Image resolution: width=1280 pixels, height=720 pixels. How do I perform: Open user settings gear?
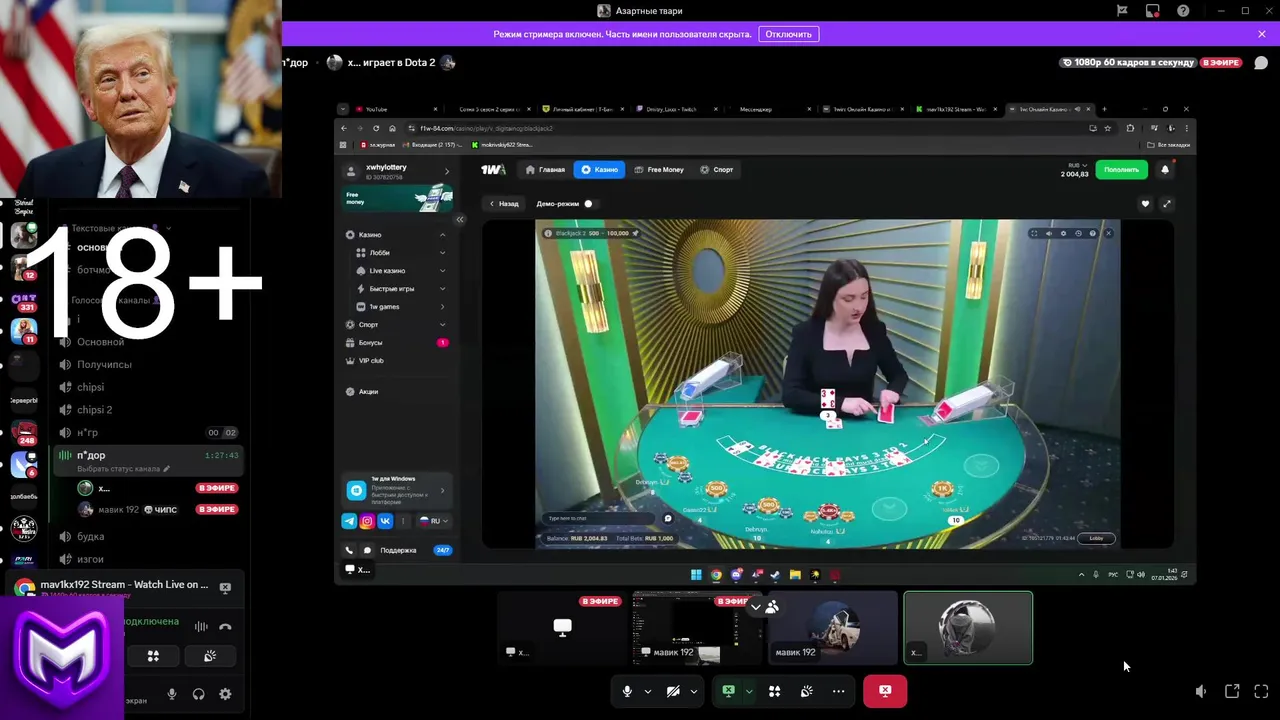pyautogui.click(x=225, y=694)
